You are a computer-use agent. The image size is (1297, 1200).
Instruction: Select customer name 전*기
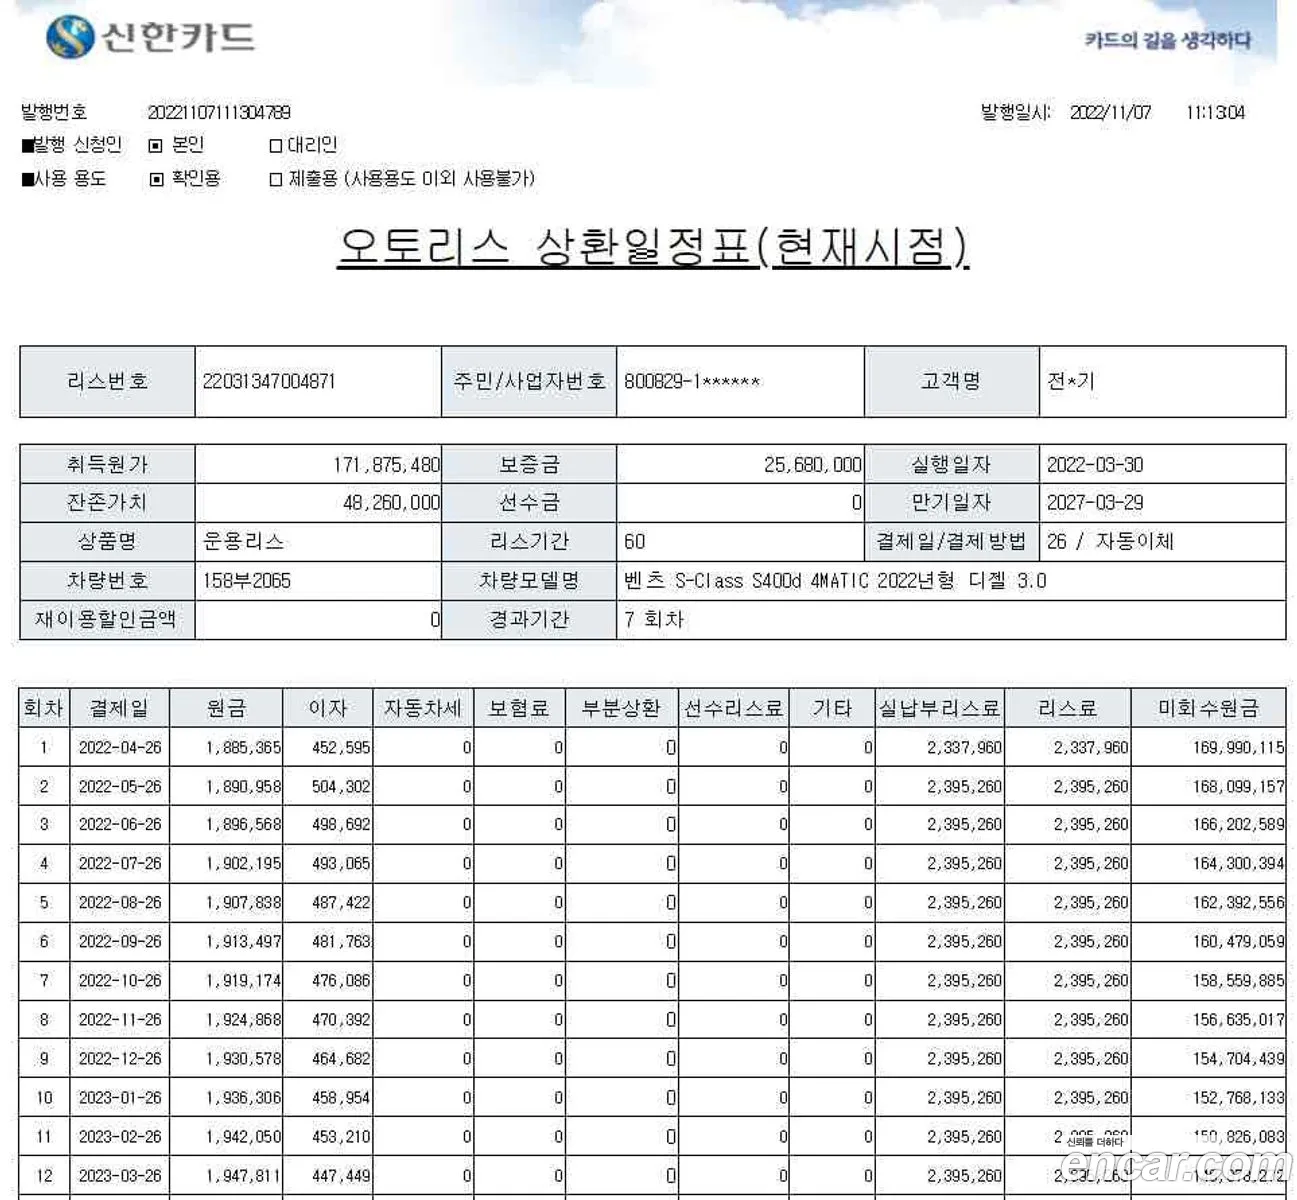(x=1071, y=381)
